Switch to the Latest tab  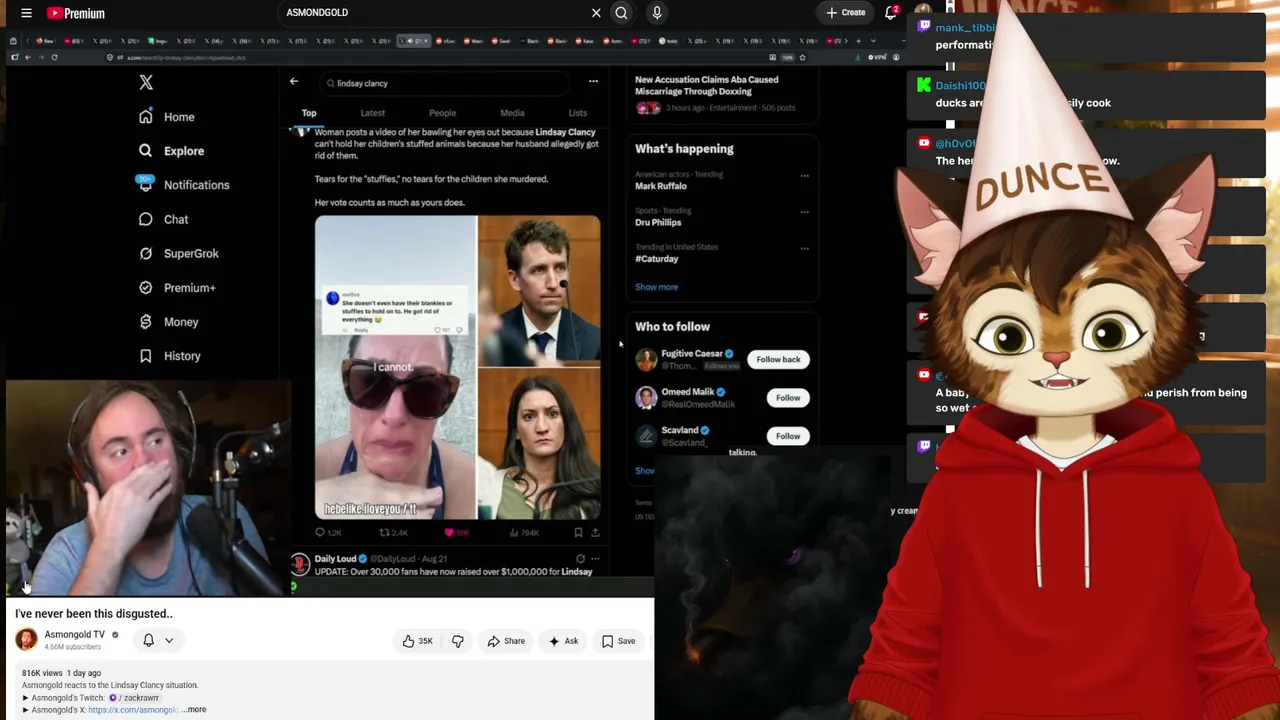(373, 113)
